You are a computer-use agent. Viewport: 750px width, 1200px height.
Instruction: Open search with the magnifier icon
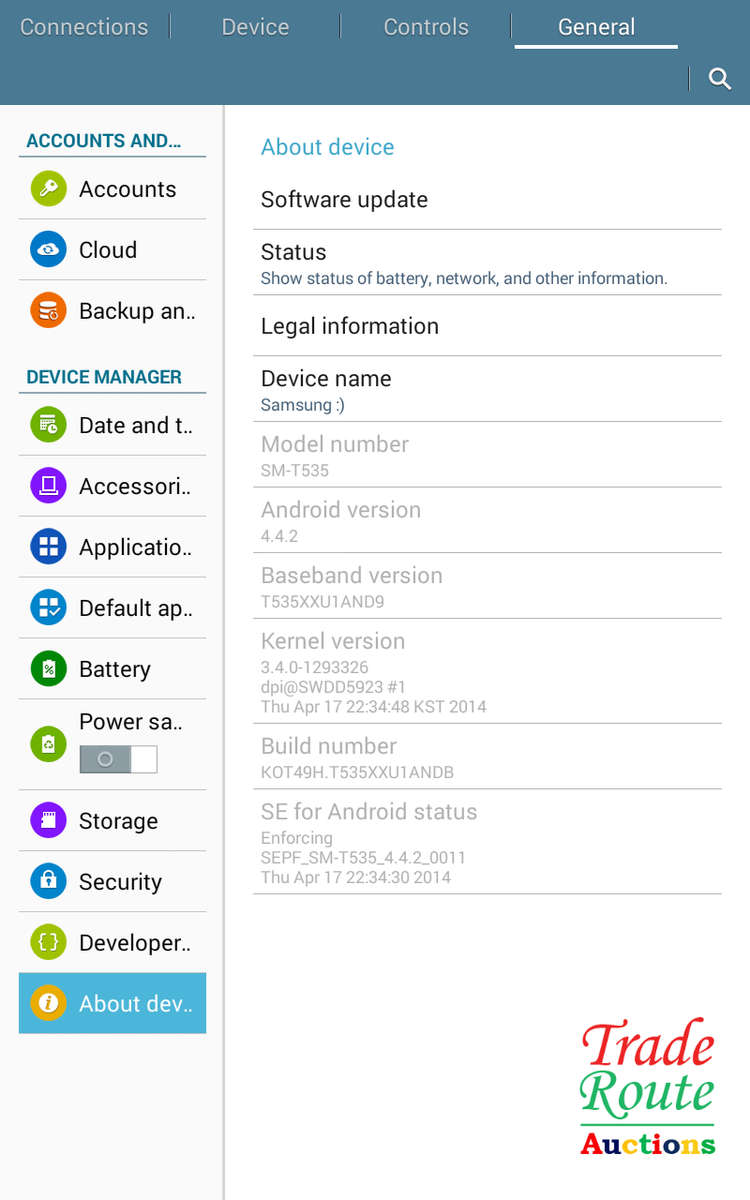click(720, 78)
